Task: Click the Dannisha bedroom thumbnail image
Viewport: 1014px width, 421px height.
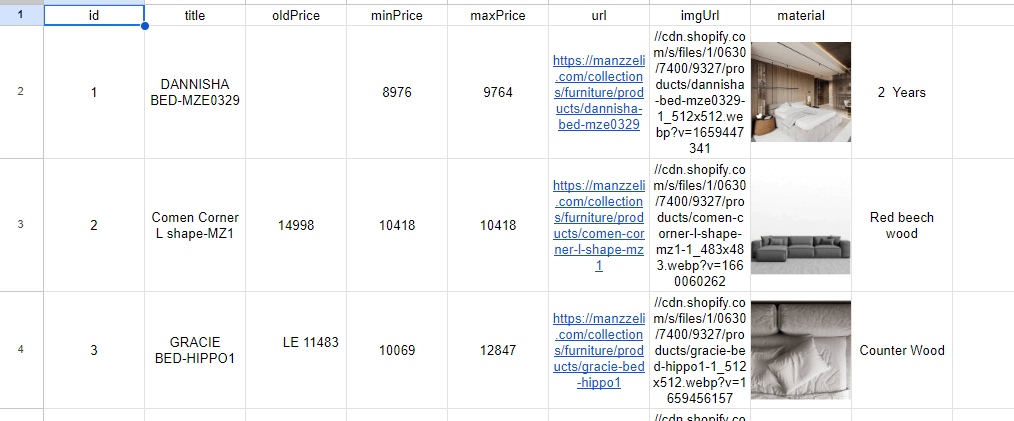Action: [801, 92]
